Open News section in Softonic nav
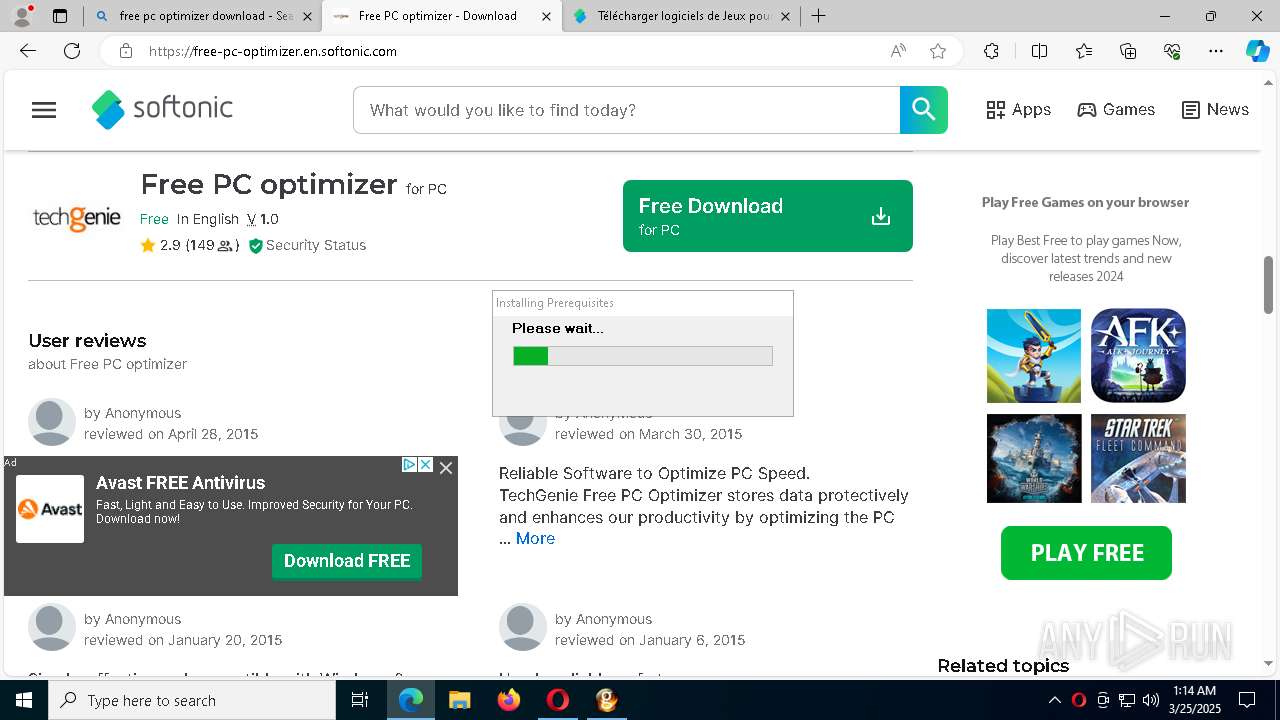 point(1215,110)
